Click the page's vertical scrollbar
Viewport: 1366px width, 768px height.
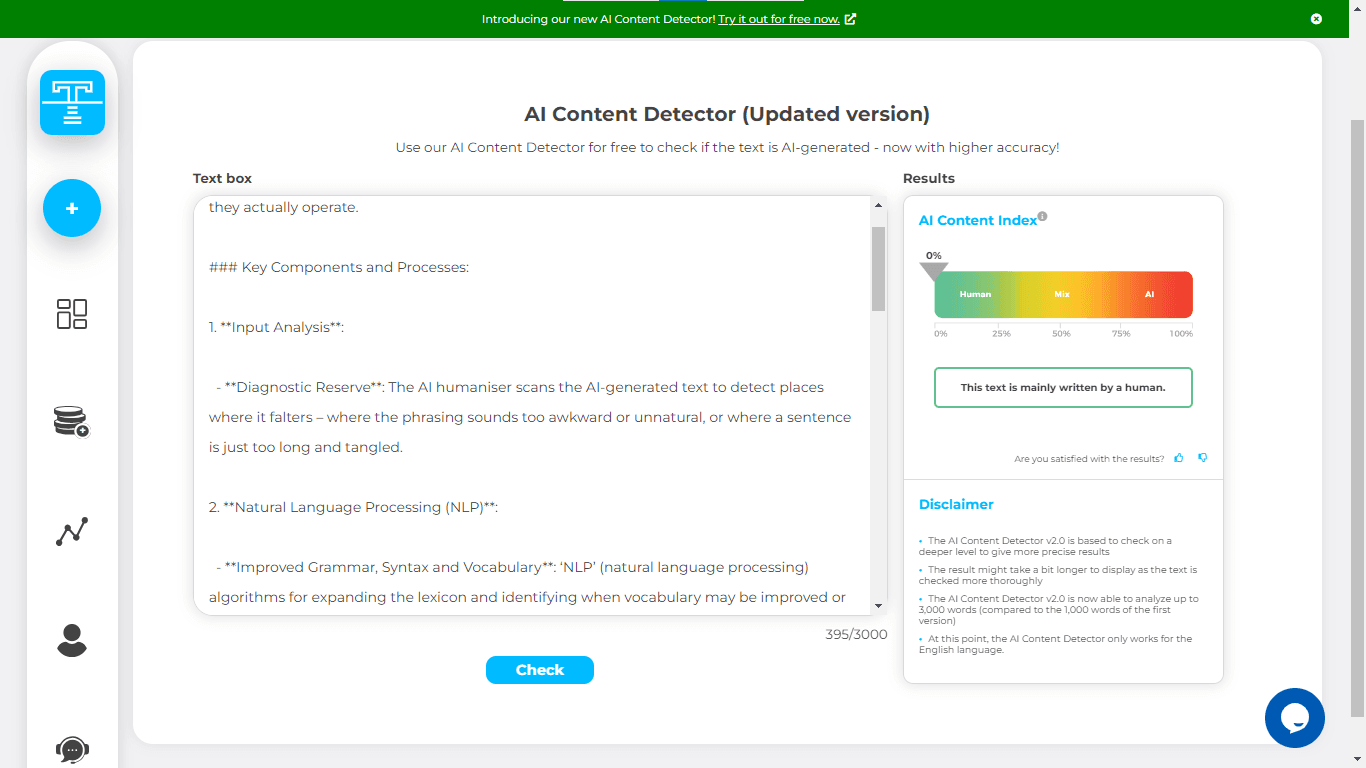(x=1357, y=400)
